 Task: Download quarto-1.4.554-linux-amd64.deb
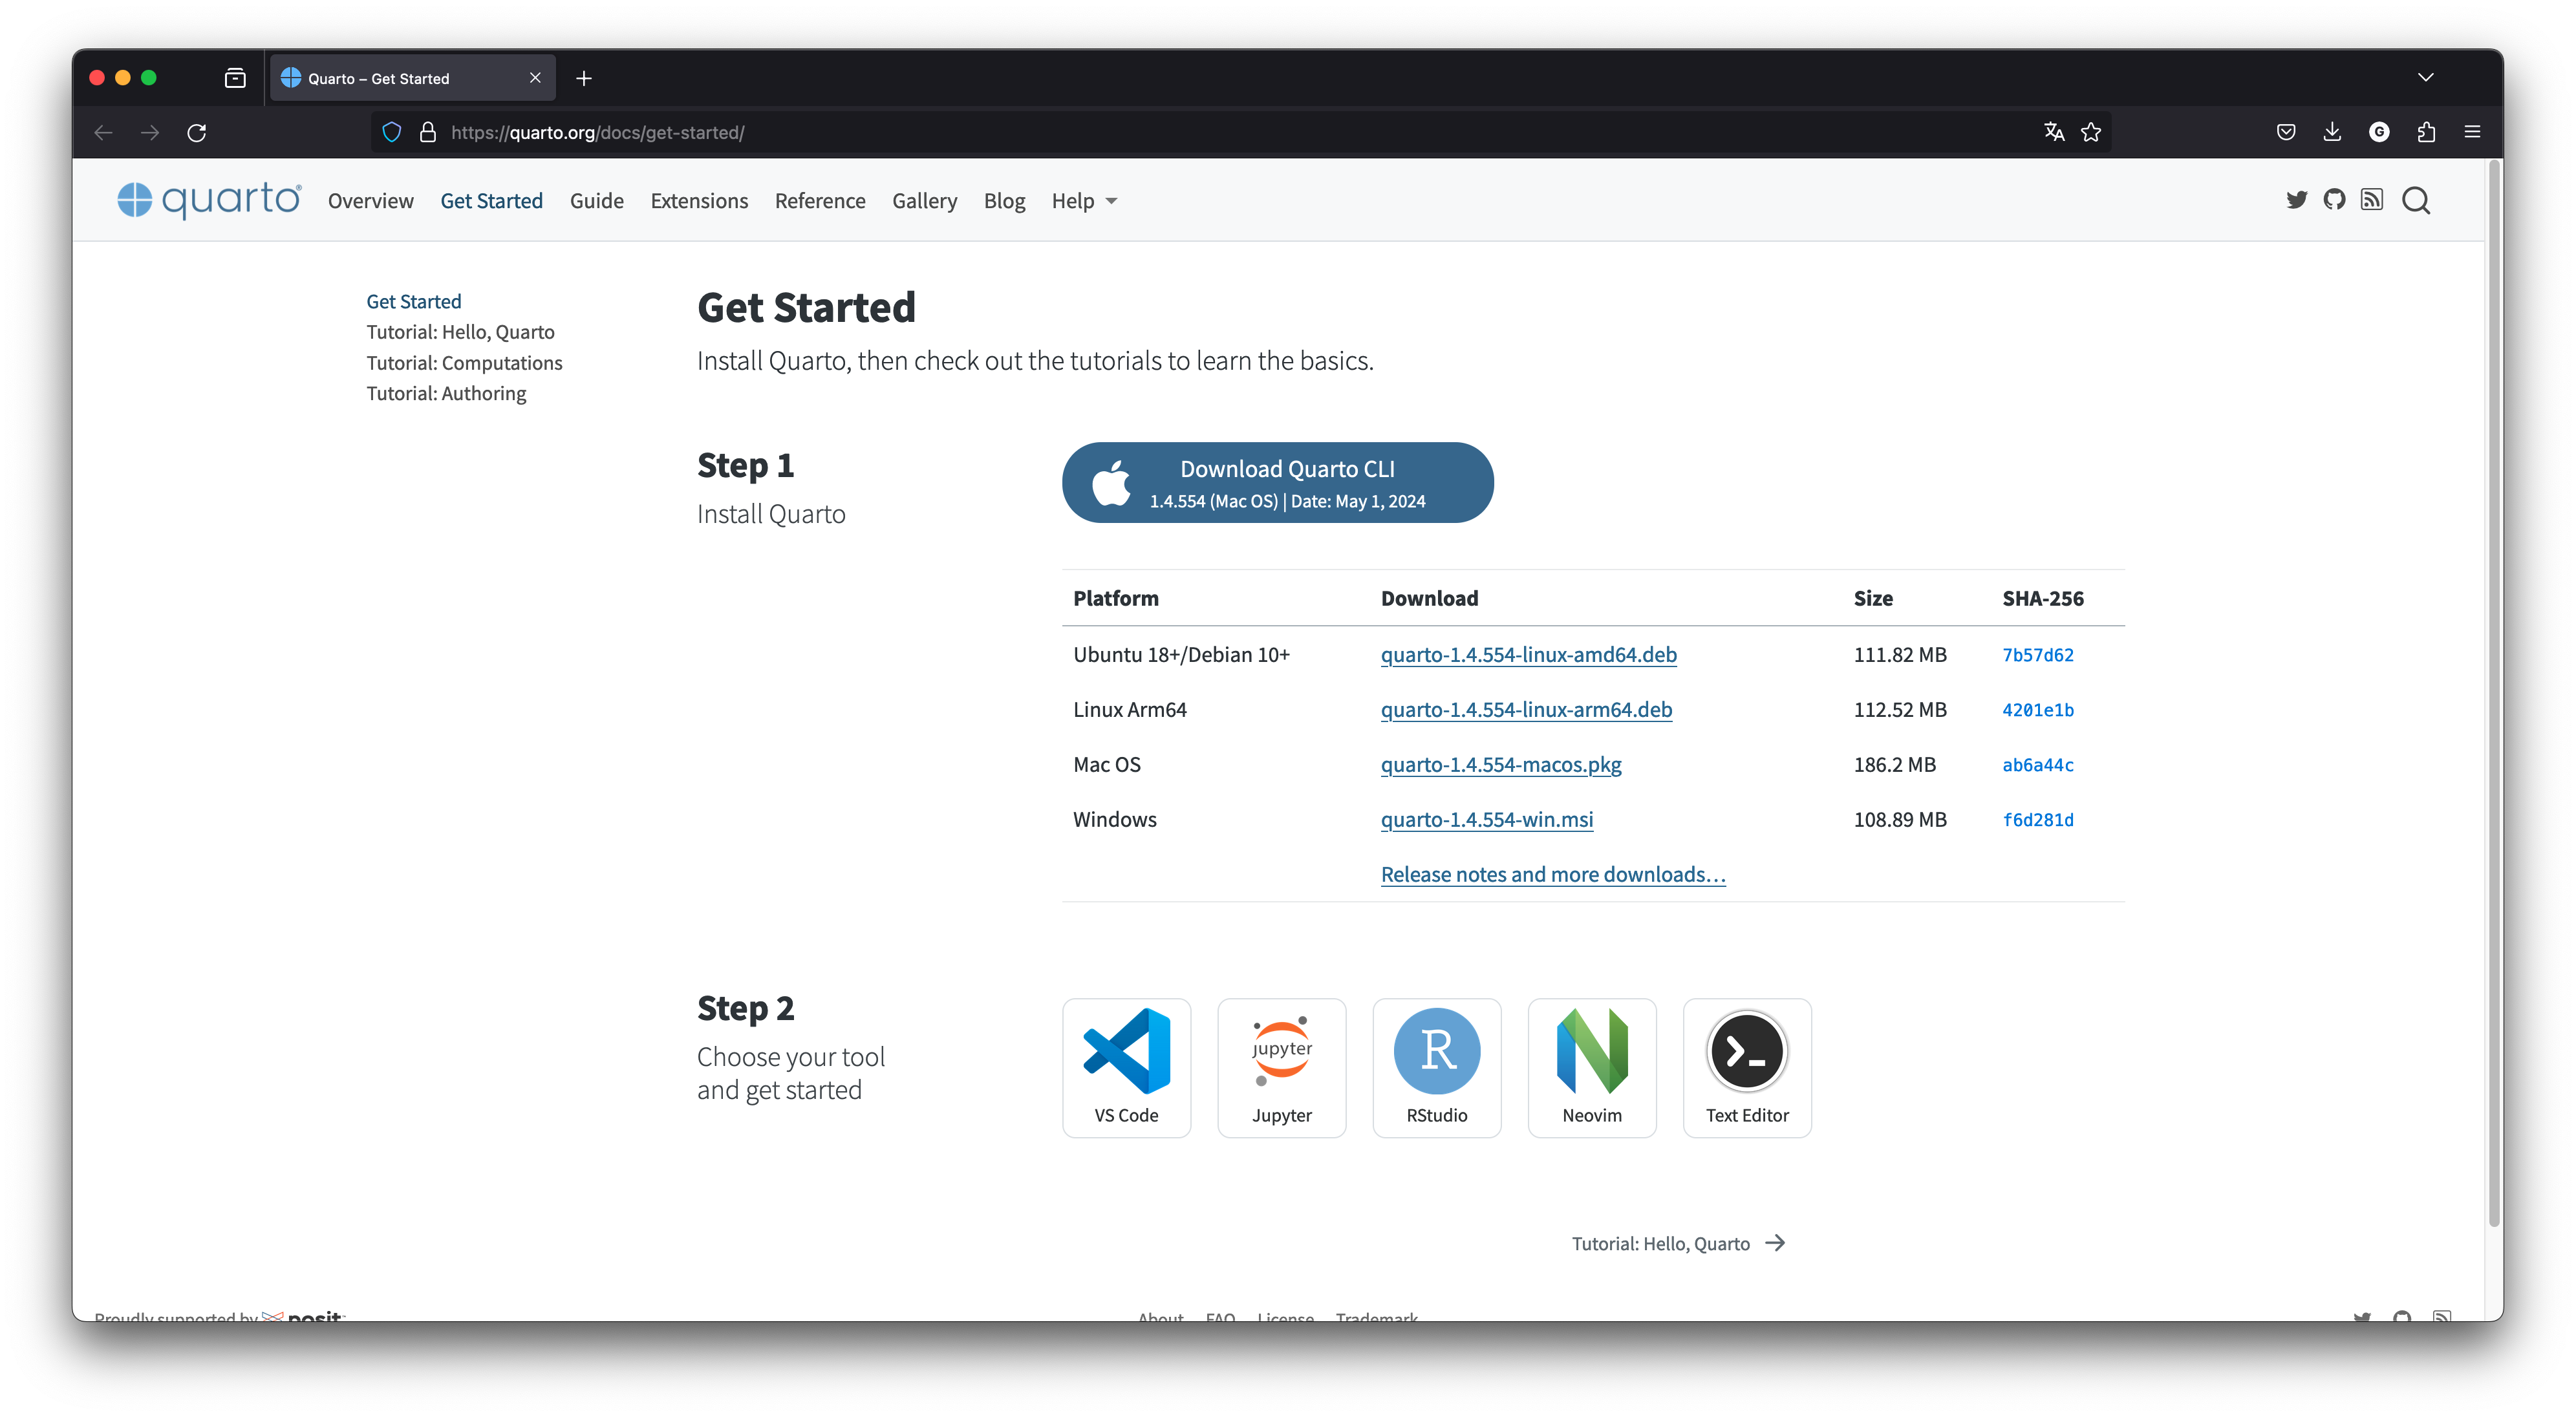(x=1528, y=654)
